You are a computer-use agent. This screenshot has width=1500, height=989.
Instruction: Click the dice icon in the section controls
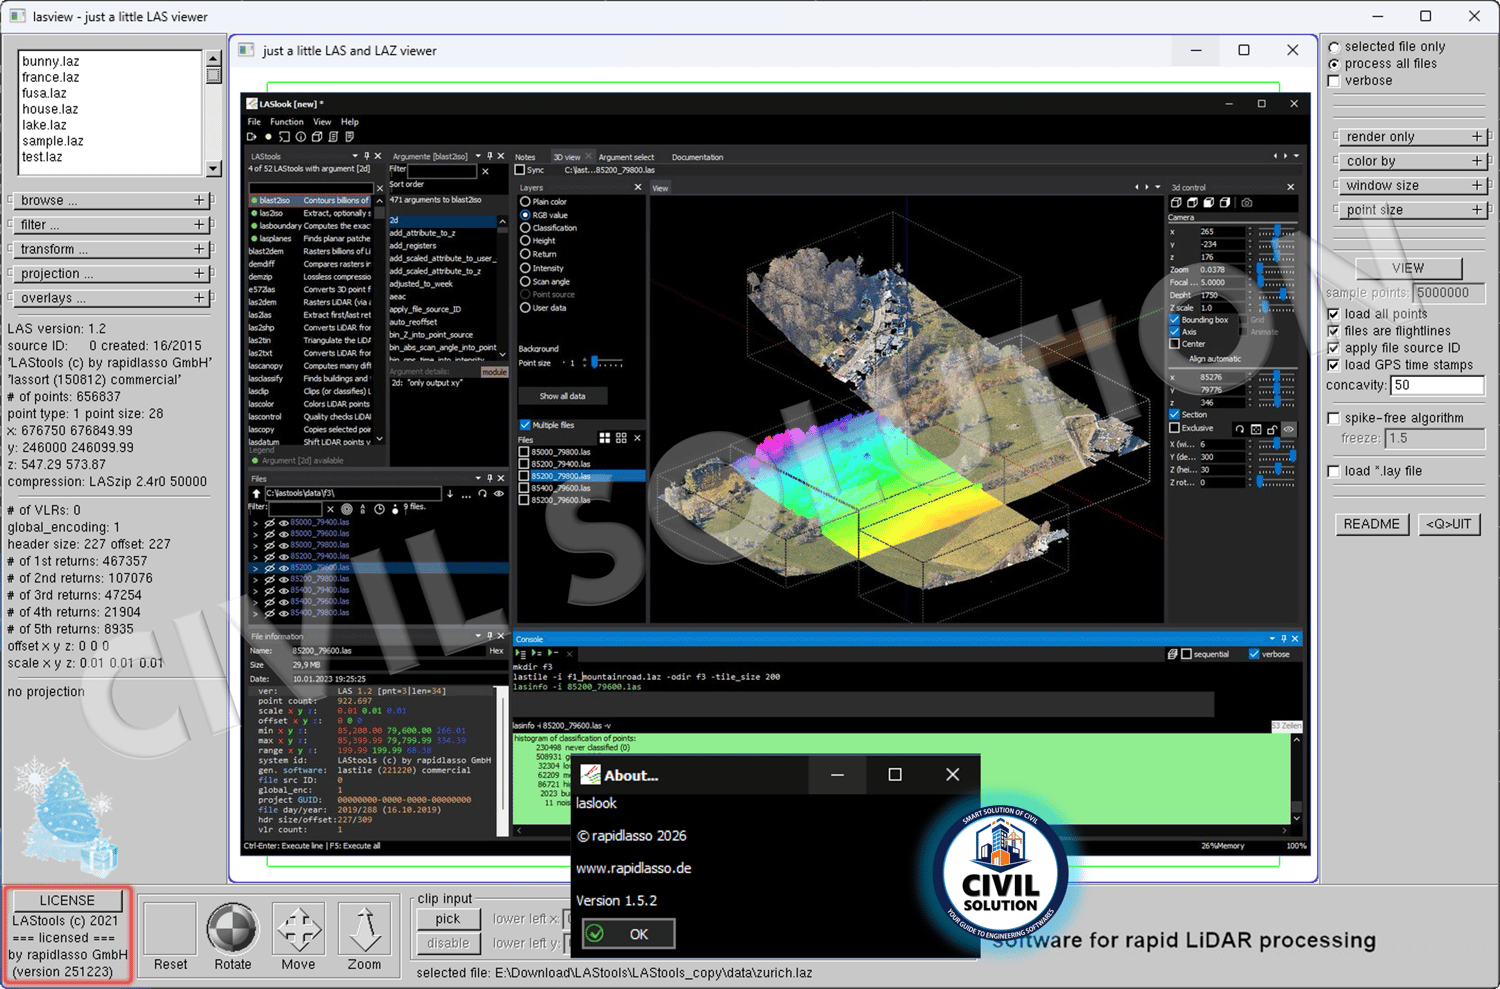[x=1256, y=429]
